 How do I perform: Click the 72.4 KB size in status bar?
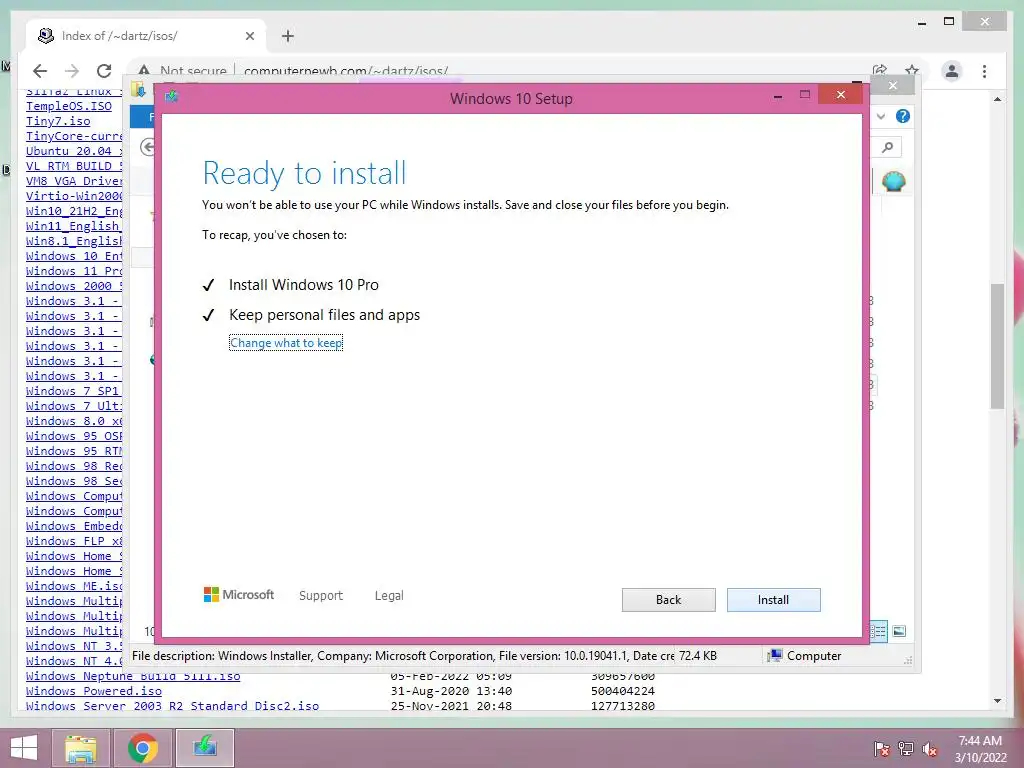[697, 656]
